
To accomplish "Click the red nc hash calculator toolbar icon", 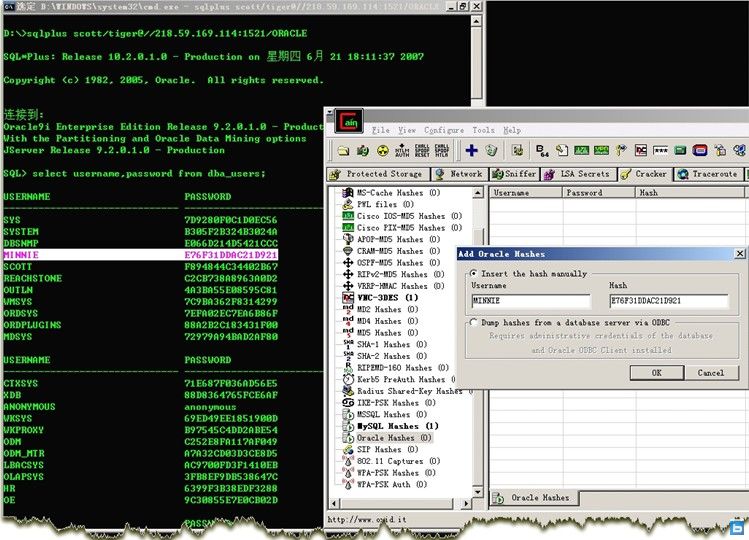I will (641, 151).
